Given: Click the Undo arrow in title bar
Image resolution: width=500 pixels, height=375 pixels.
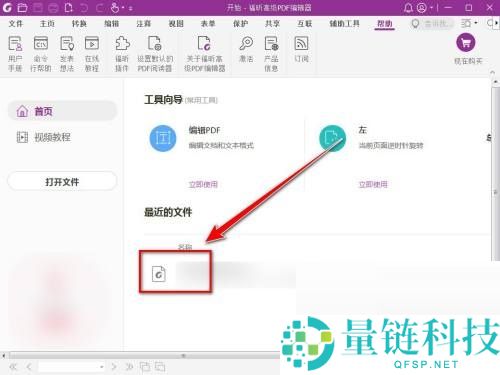Looking at the screenshot, I should [84, 7].
